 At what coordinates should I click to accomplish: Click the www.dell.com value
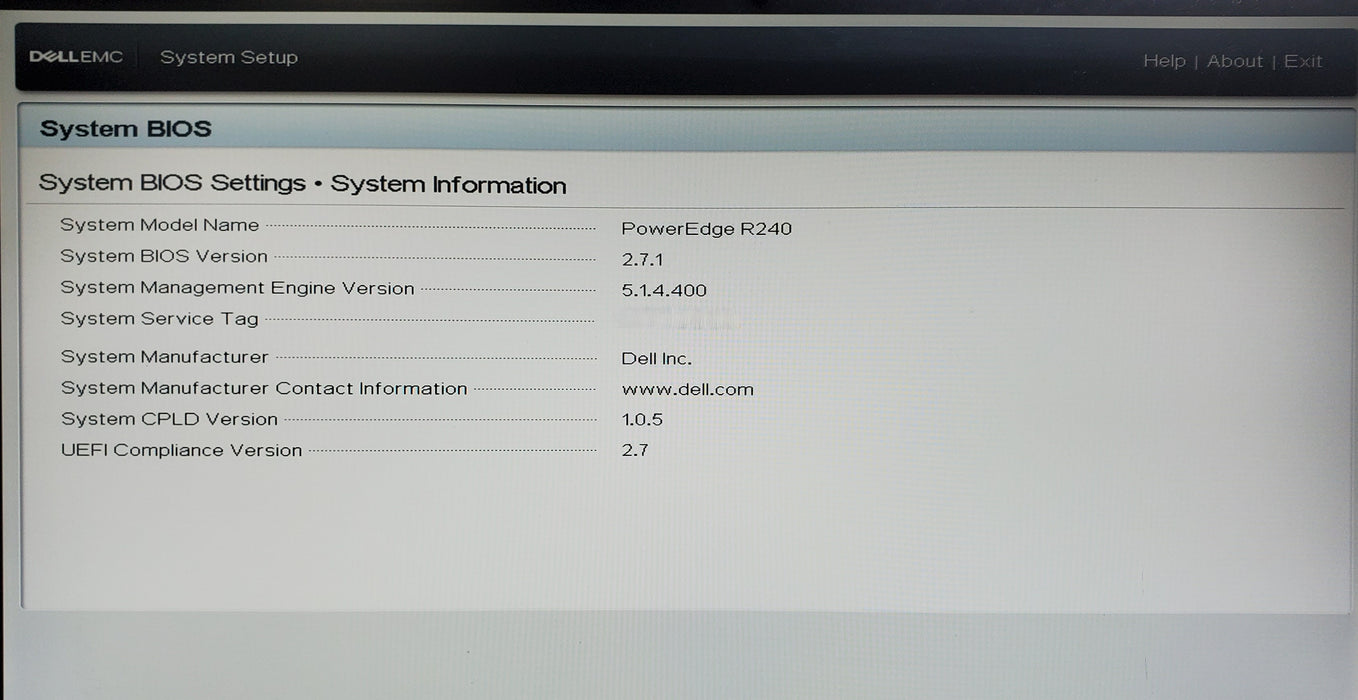[687, 389]
